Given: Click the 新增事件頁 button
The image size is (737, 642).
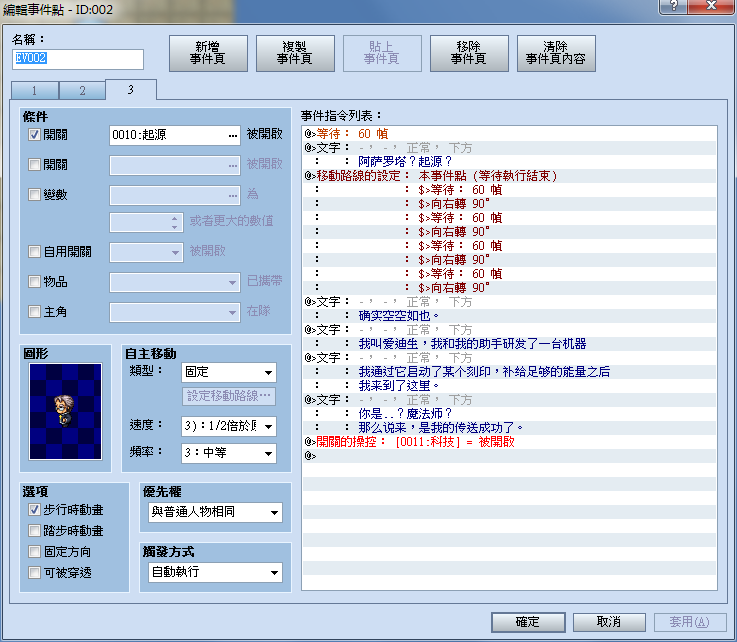Looking at the screenshot, I should 208,53.
